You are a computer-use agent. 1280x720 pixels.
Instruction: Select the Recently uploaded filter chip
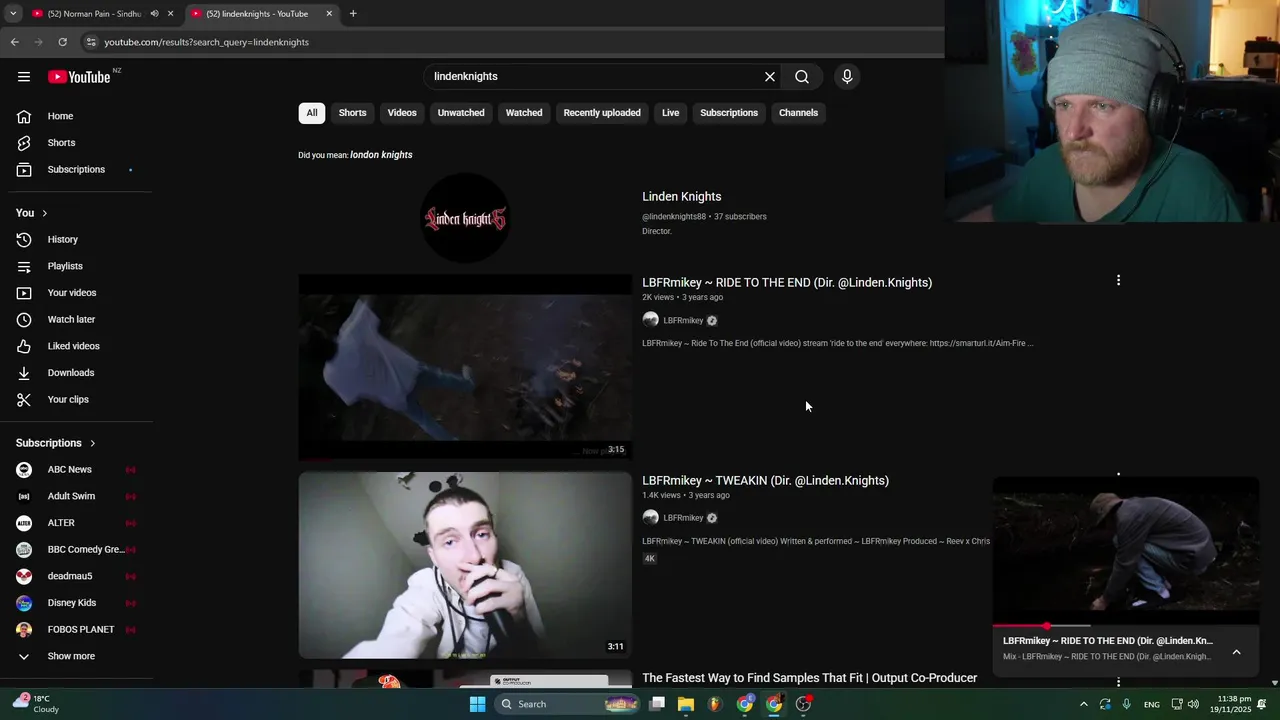coord(602,113)
